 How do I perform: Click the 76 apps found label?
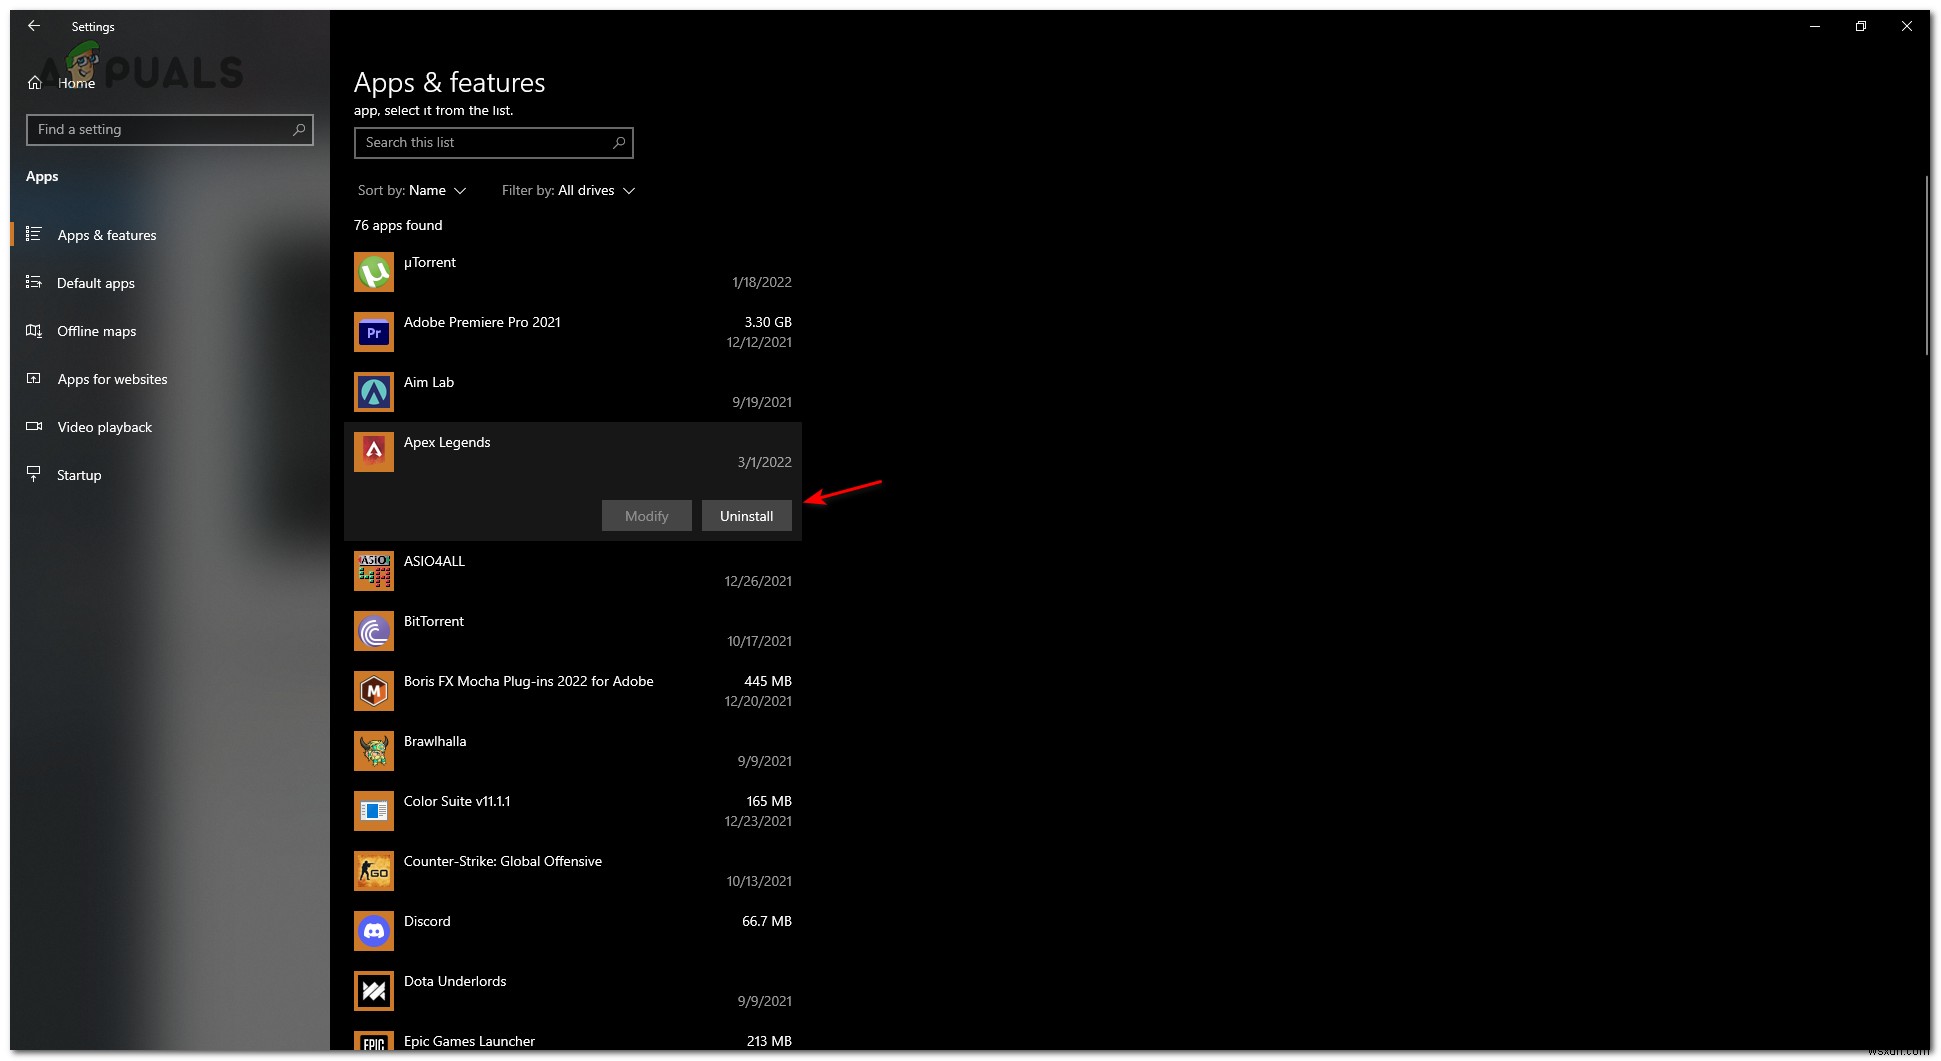[398, 225]
